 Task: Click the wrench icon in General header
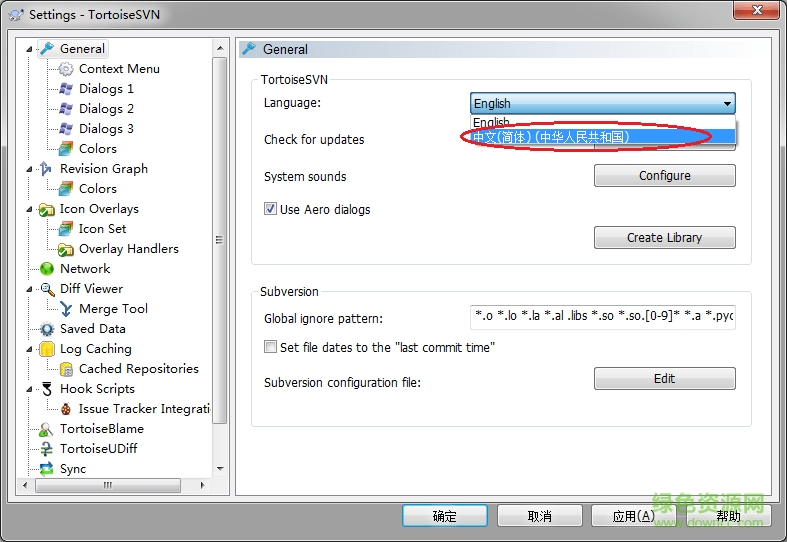pyautogui.click(x=249, y=49)
